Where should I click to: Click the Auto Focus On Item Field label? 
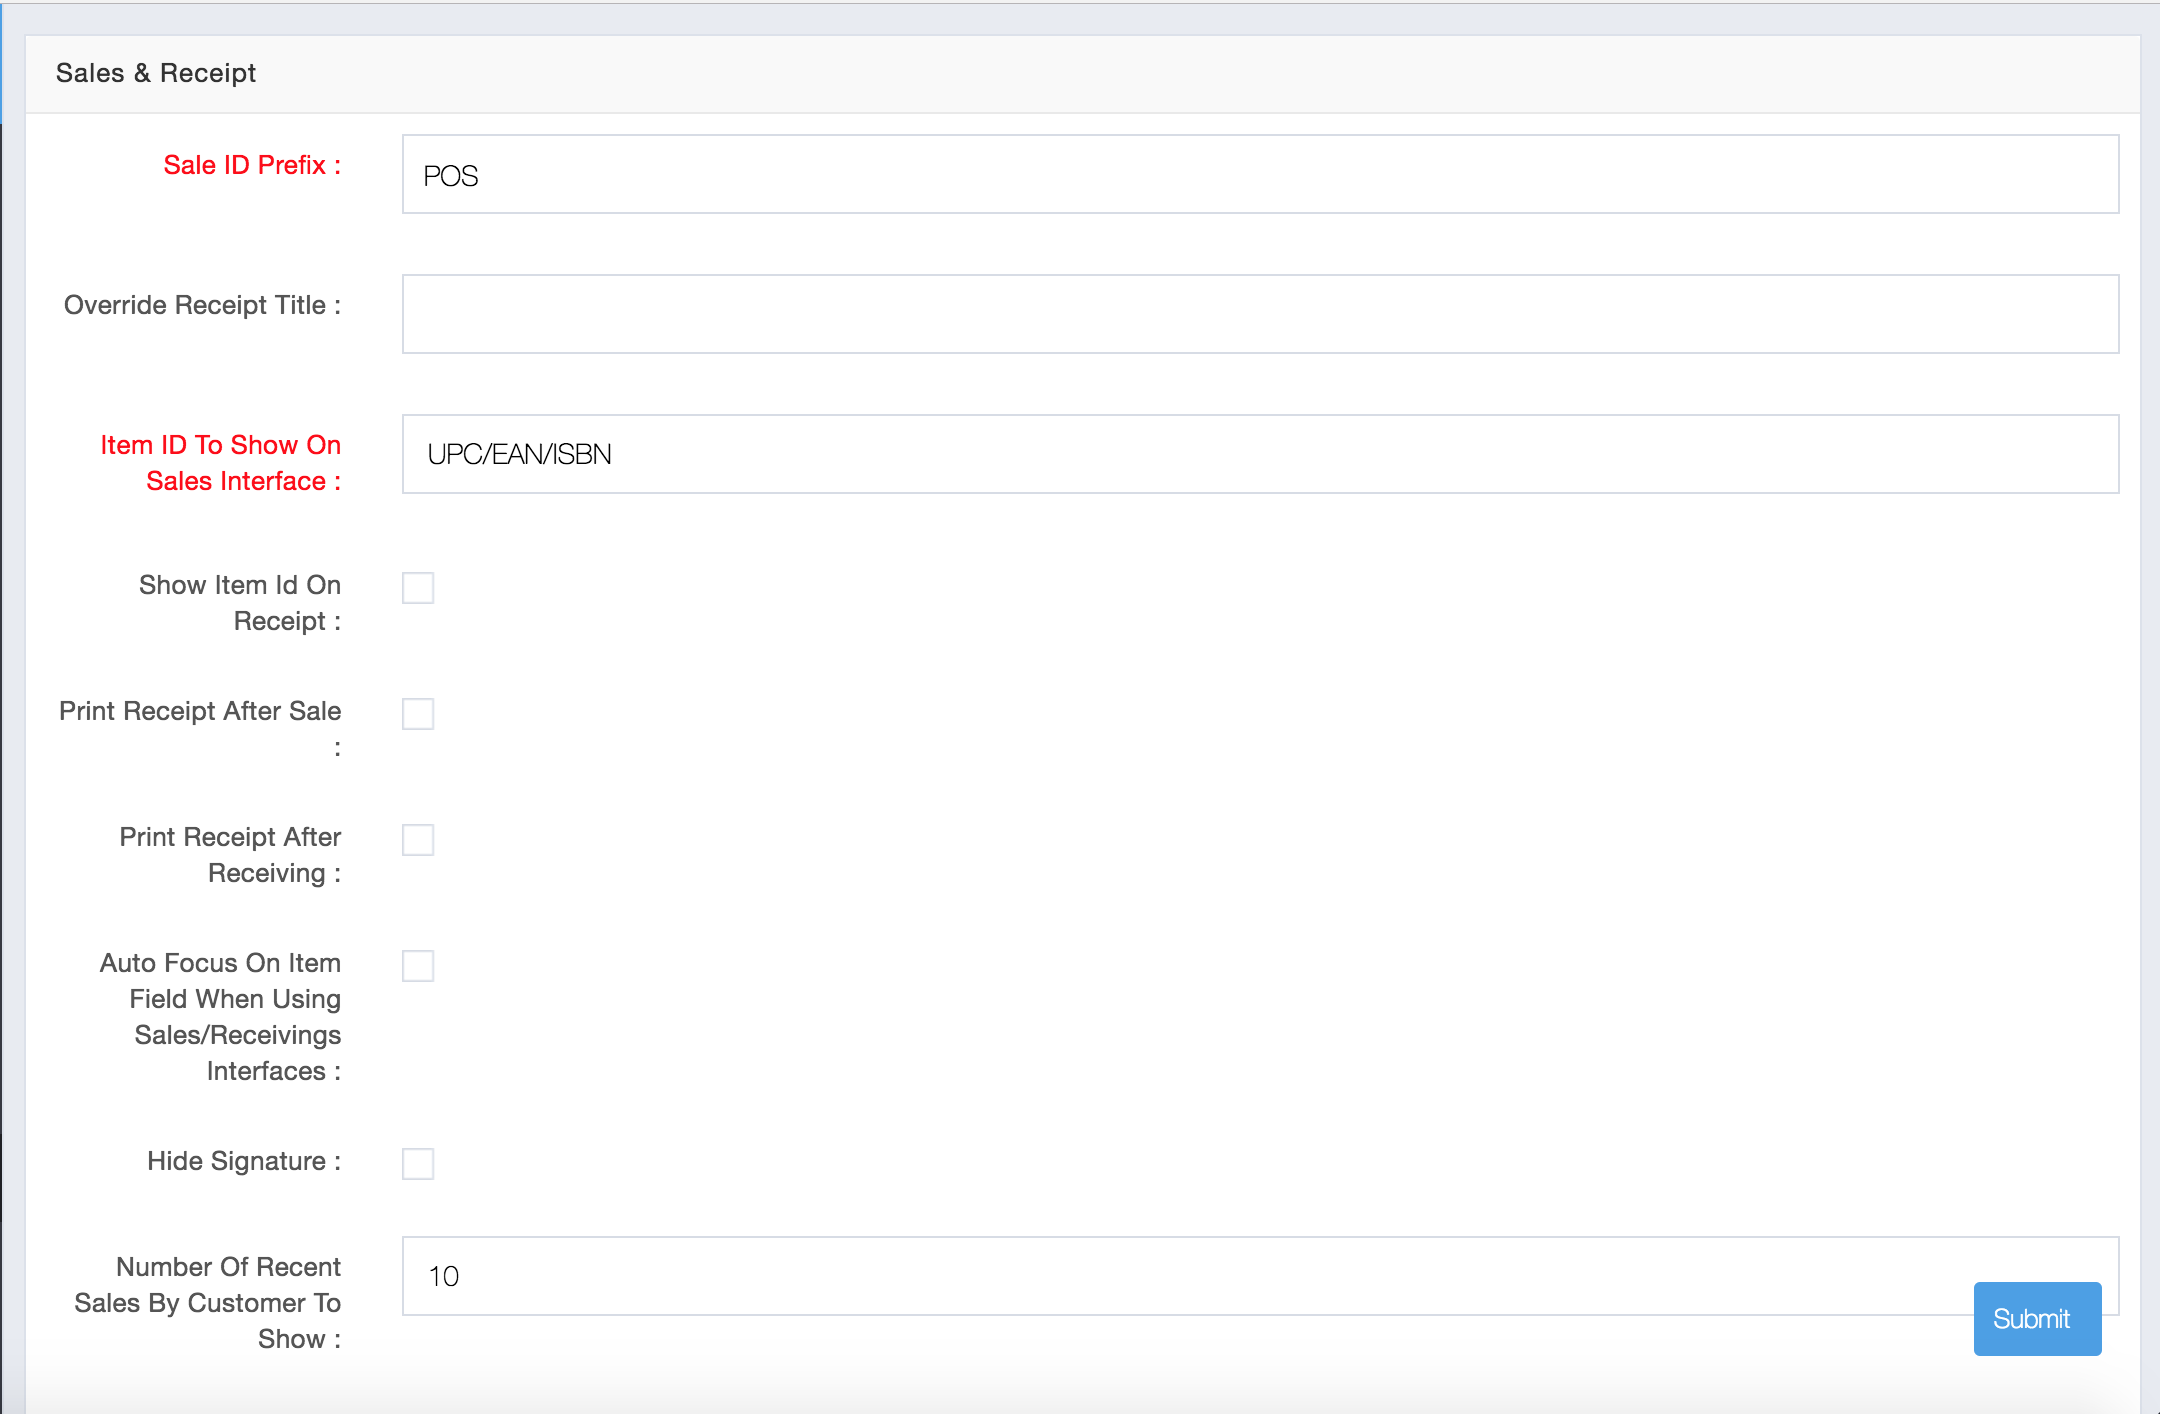220,1016
